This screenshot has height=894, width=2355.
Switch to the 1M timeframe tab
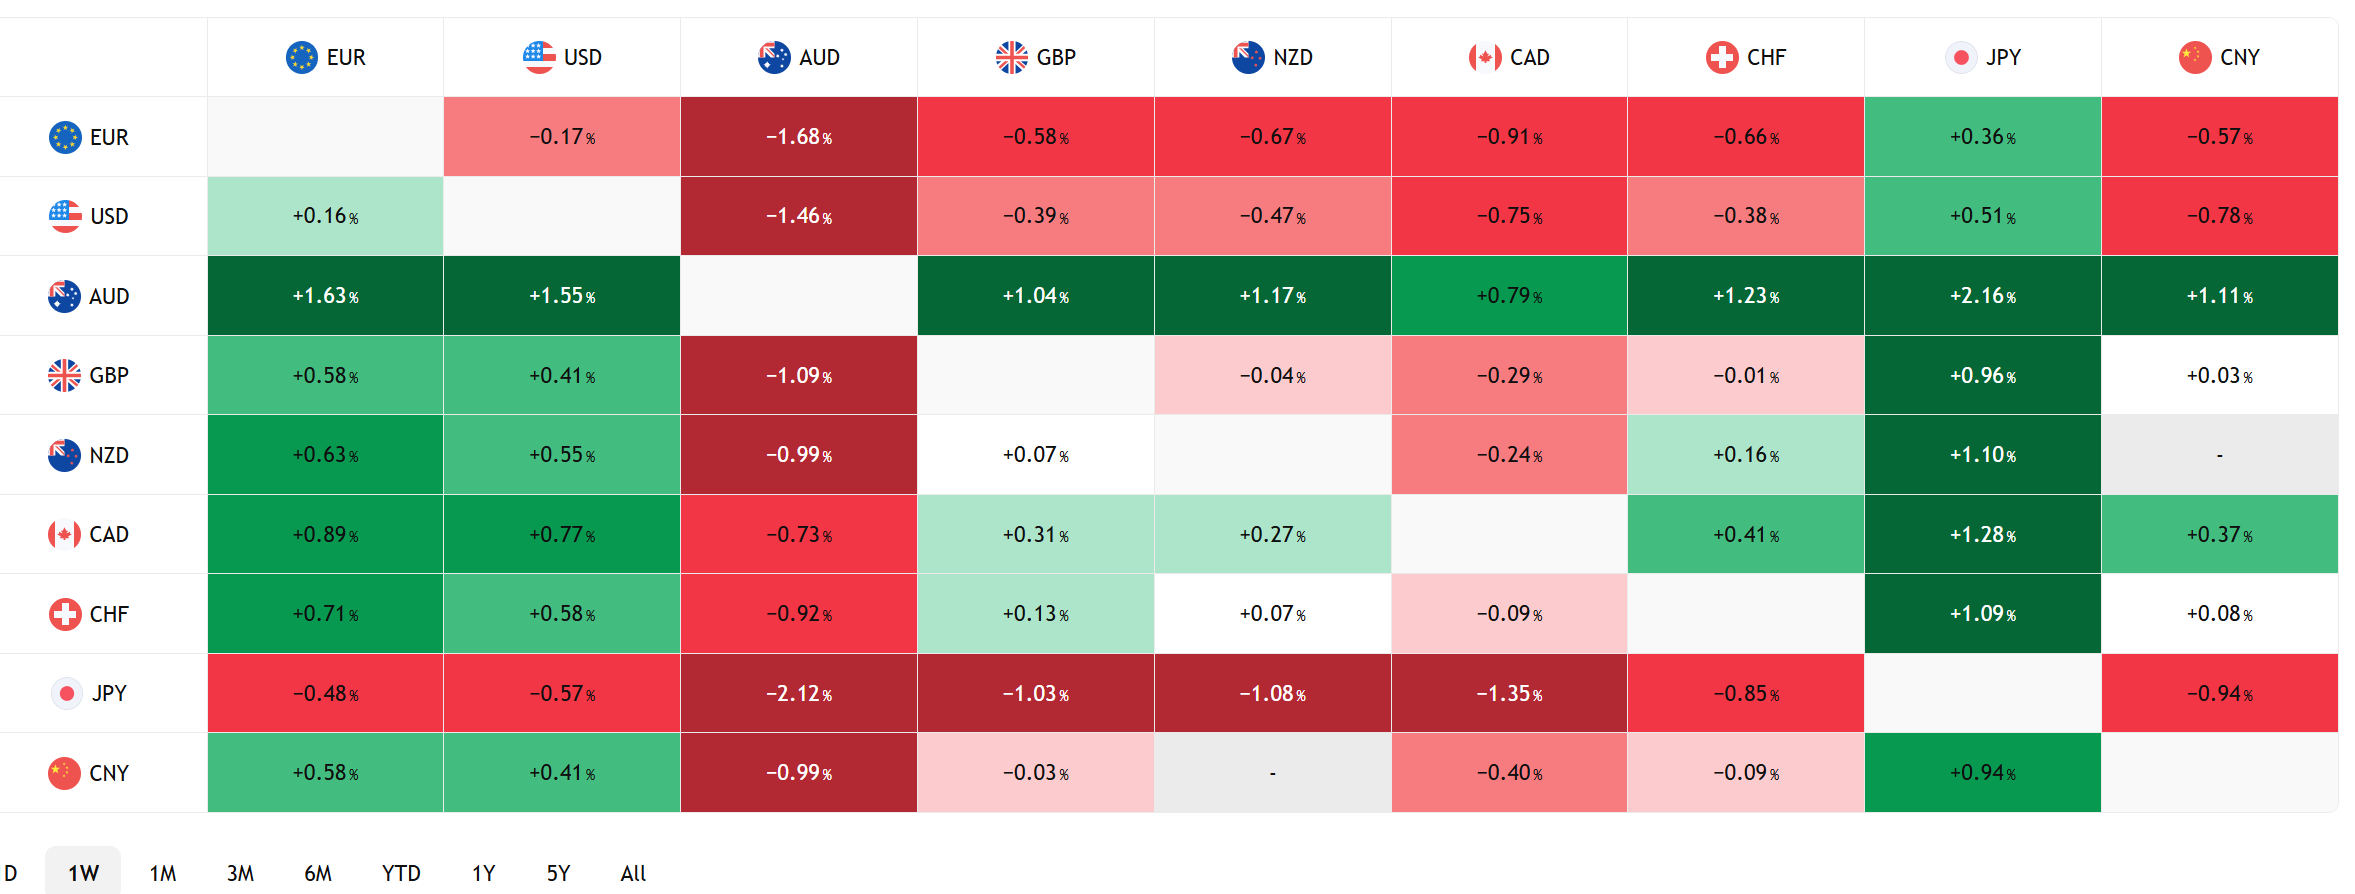pyautogui.click(x=163, y=873)
